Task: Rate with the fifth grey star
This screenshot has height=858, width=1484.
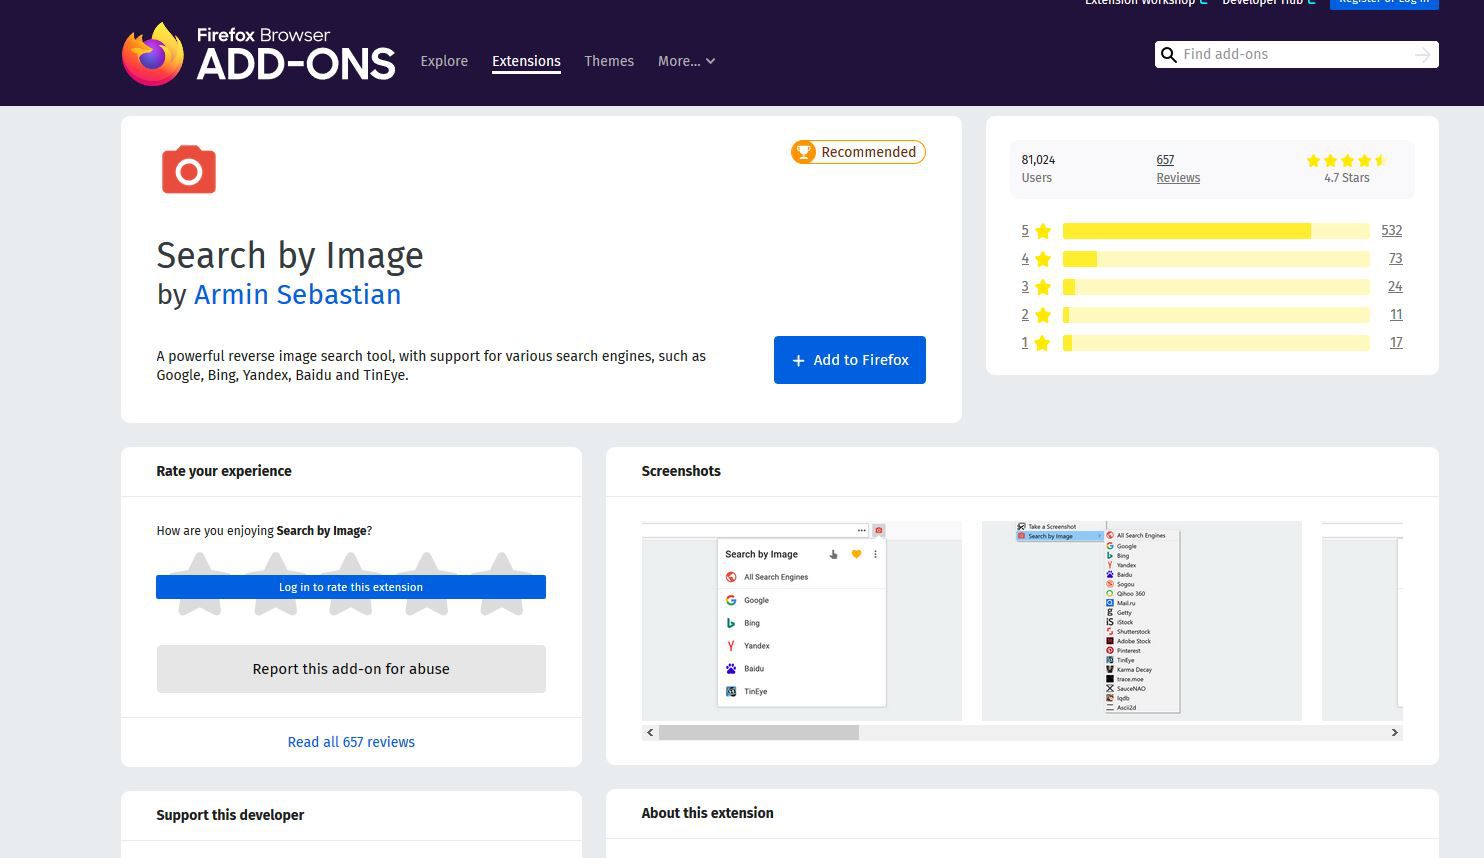Action: 501,584
